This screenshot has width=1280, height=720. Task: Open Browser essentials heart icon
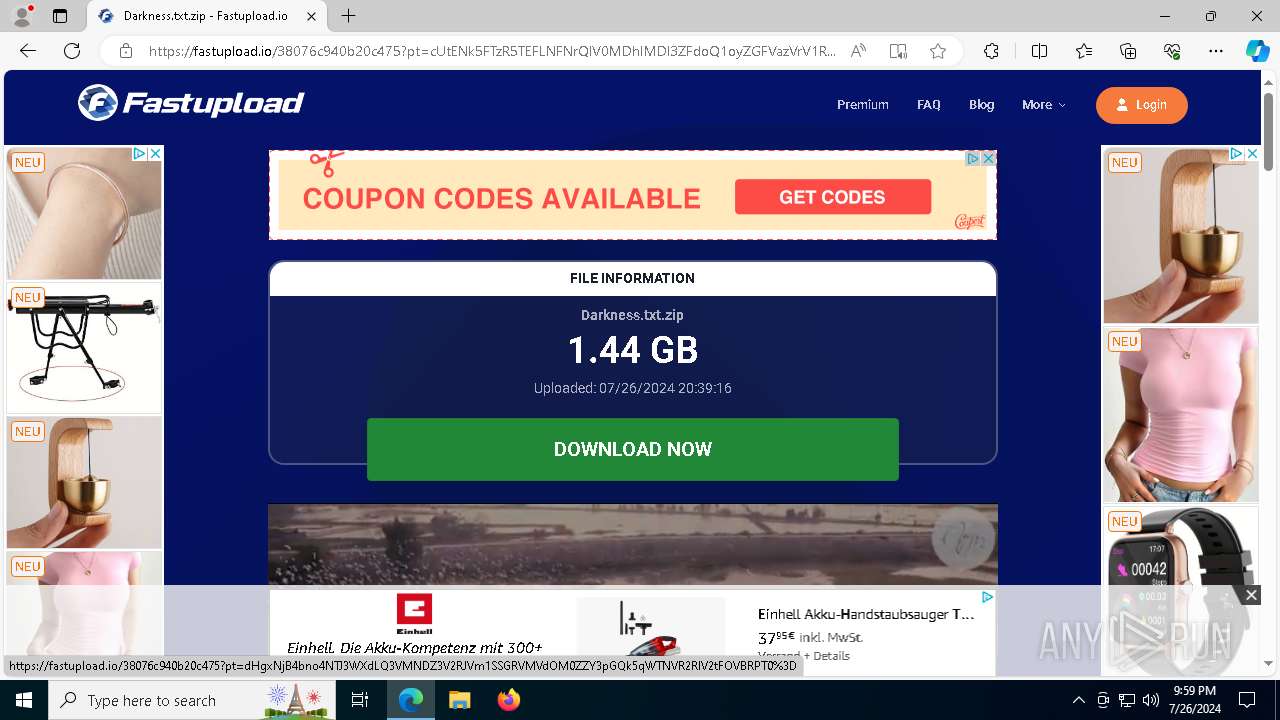click(x=1172, y=51)
